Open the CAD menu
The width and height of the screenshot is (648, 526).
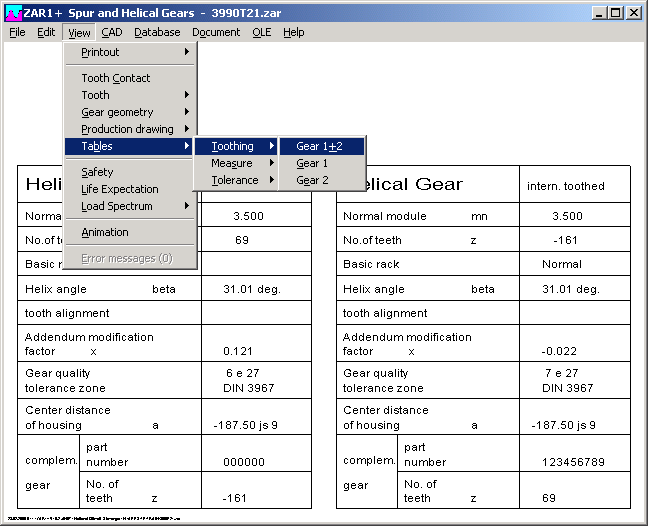point(111,32)
